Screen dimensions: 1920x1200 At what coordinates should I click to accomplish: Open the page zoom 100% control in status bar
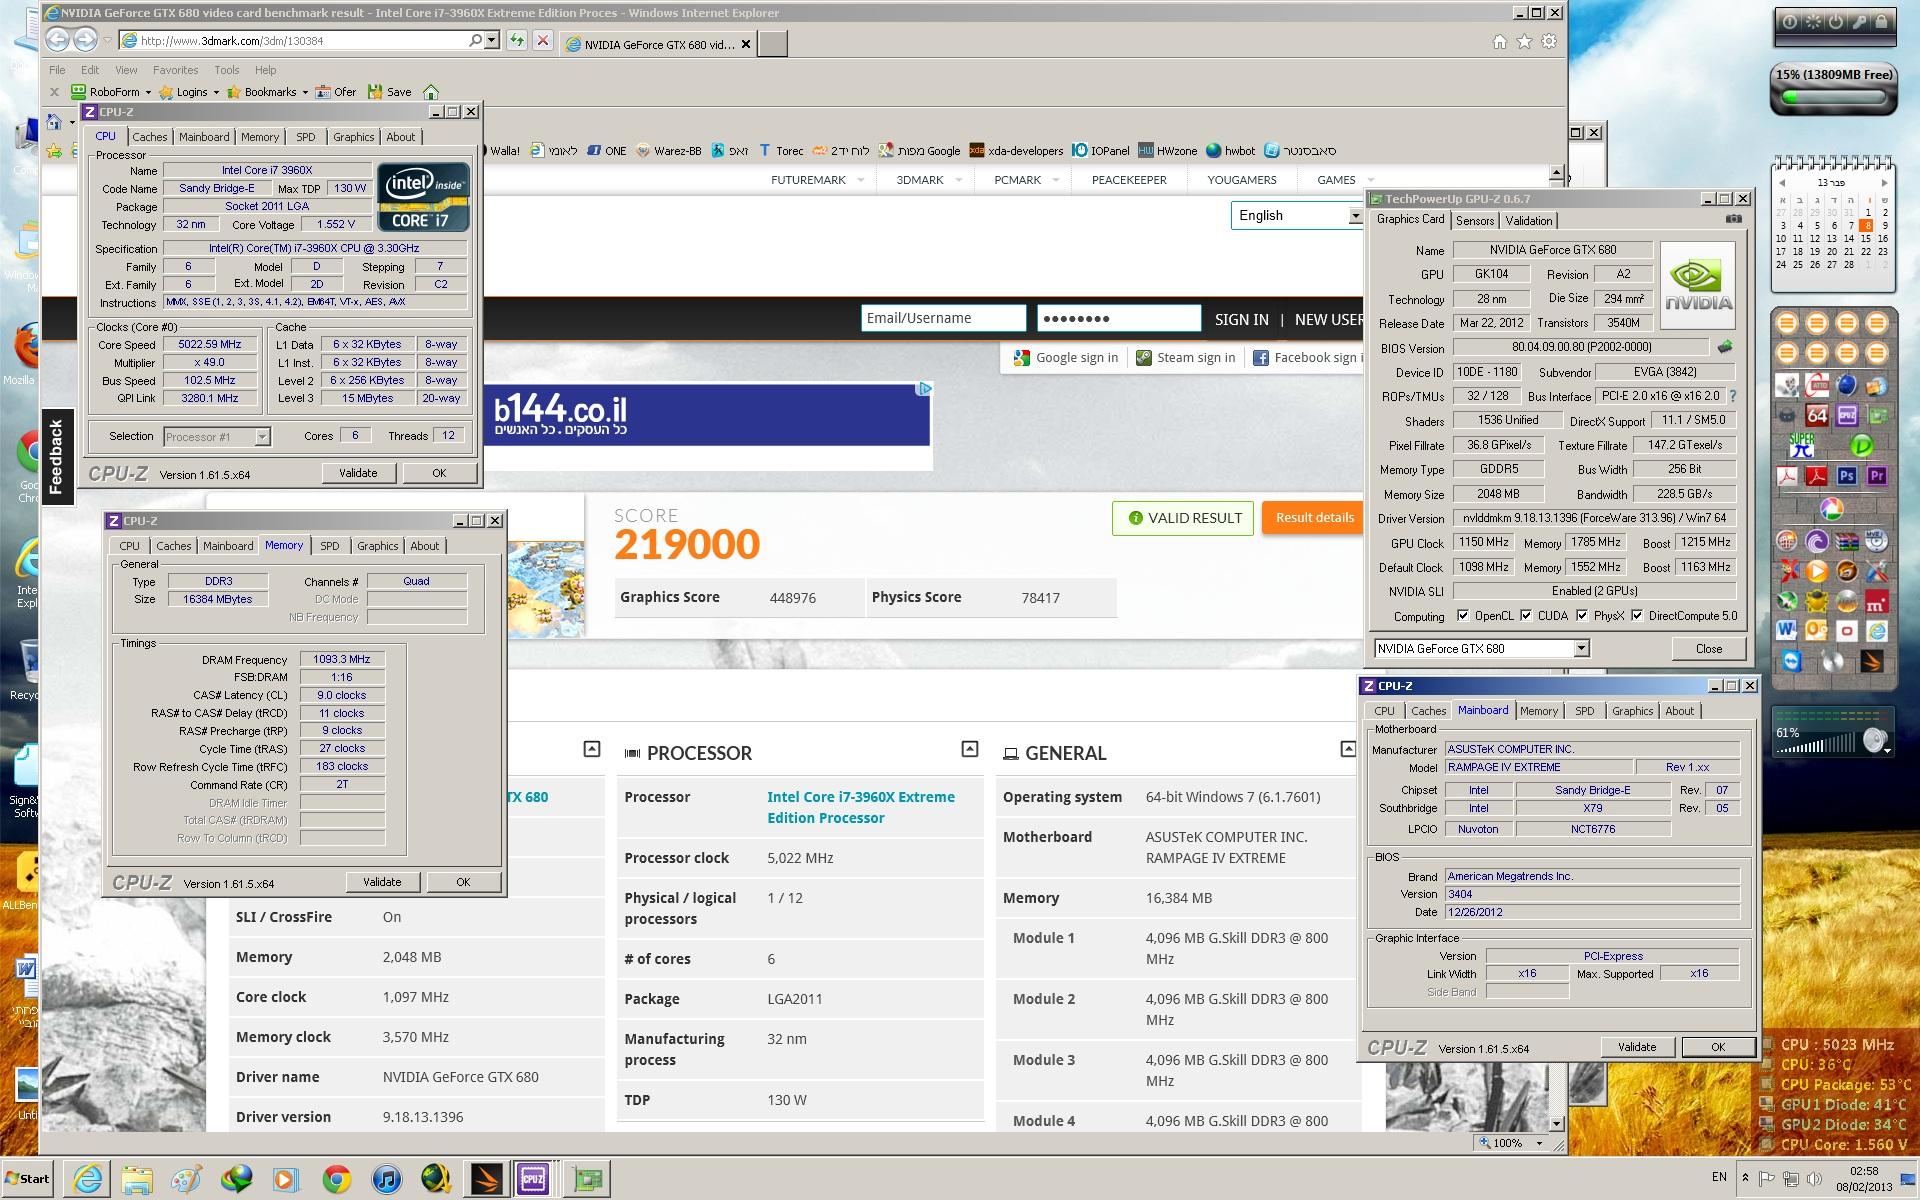1513,1143
